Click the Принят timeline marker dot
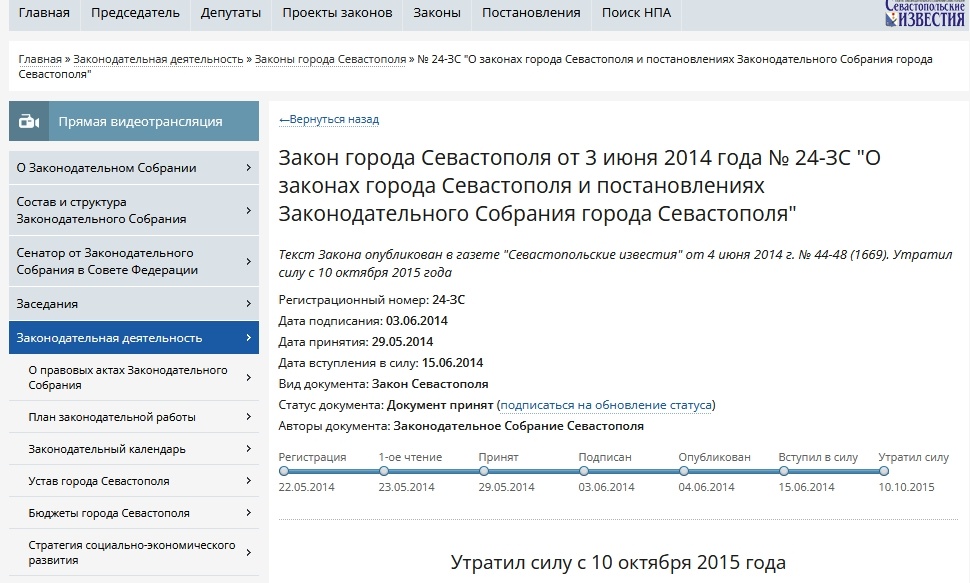Image resolution: width=970 pixels, height=583 pixels. pyautogui.click(x=484, y=471)
